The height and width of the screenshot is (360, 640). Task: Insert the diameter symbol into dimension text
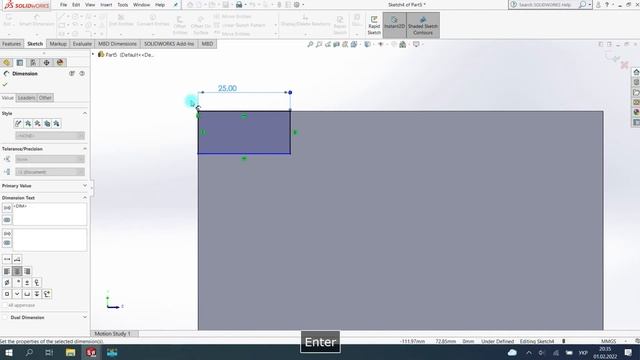(x=7, y=282)
